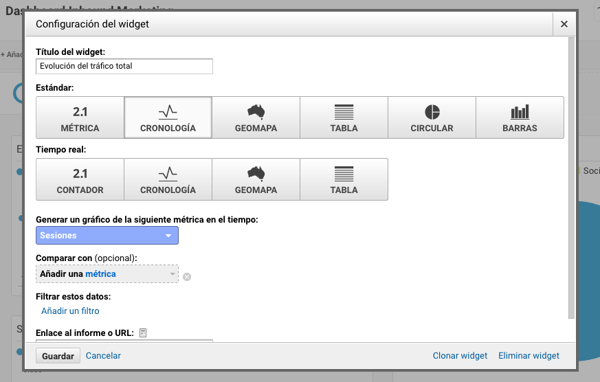The width and height of the screenshot is (600, 382).
Task: Click Añadir un filtro link
Action: click(70, 311)
